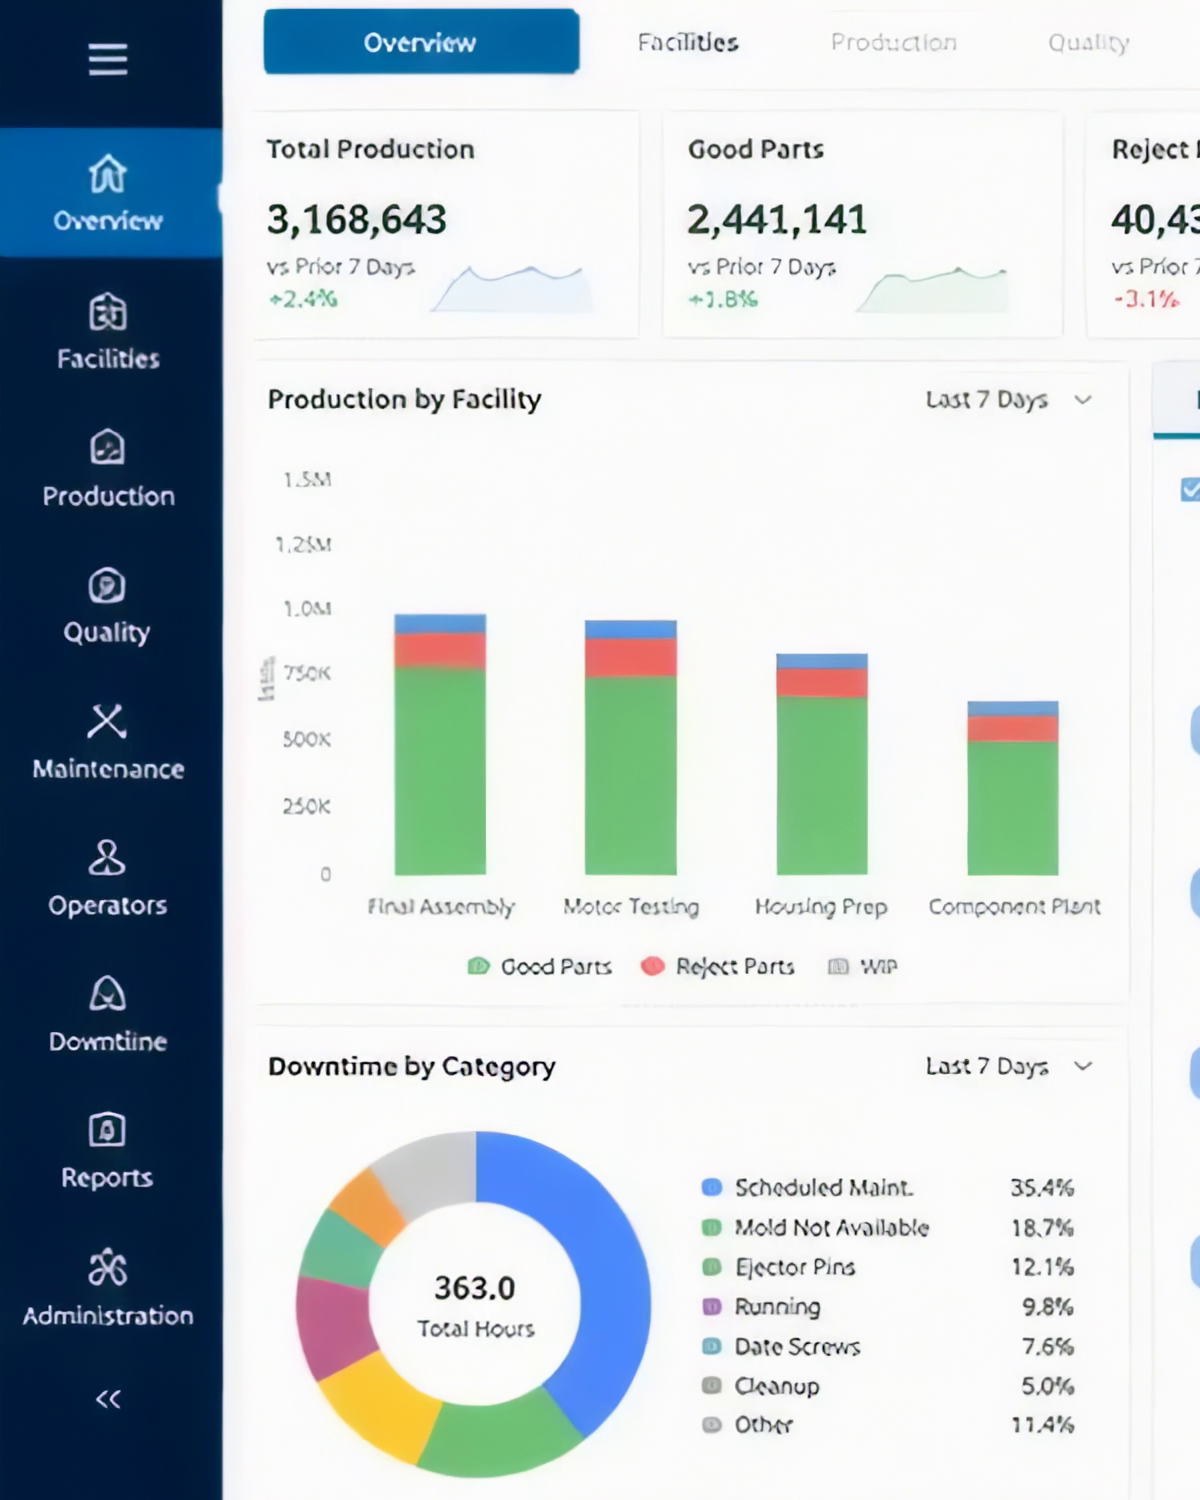The width and height of the screenshot is (1200, 1500).
Task: Click the Component Plant axis label
Action: pyautogui.click(x=1014, y=907)
